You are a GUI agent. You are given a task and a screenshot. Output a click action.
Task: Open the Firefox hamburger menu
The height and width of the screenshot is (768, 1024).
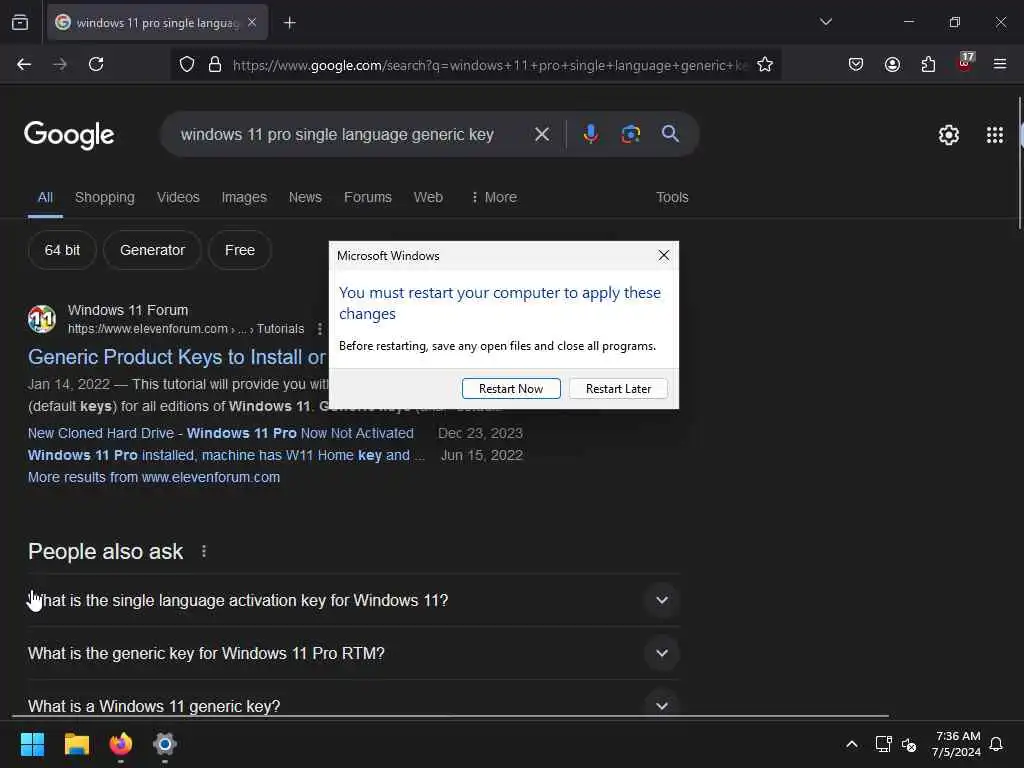[x=1000, y=64]
